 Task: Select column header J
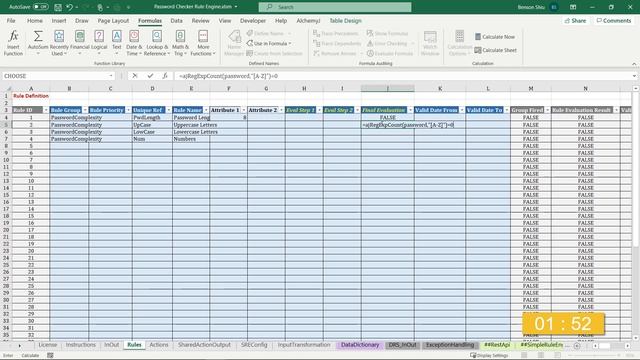[387, 88]
